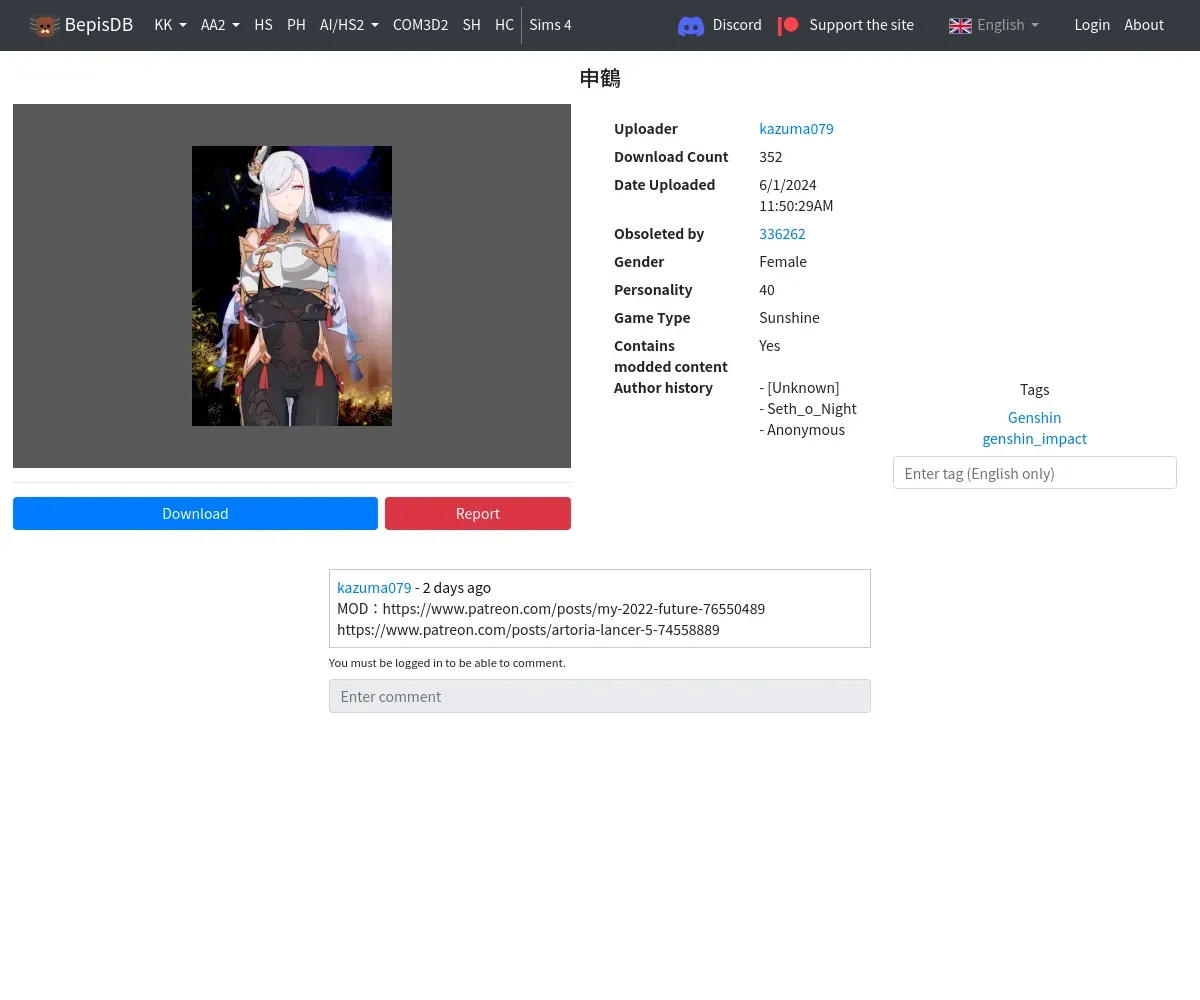This screenshot has height=1000, width=1200.
Task: Expand the AI/HS2 dropdown menu
Action: 349,25
